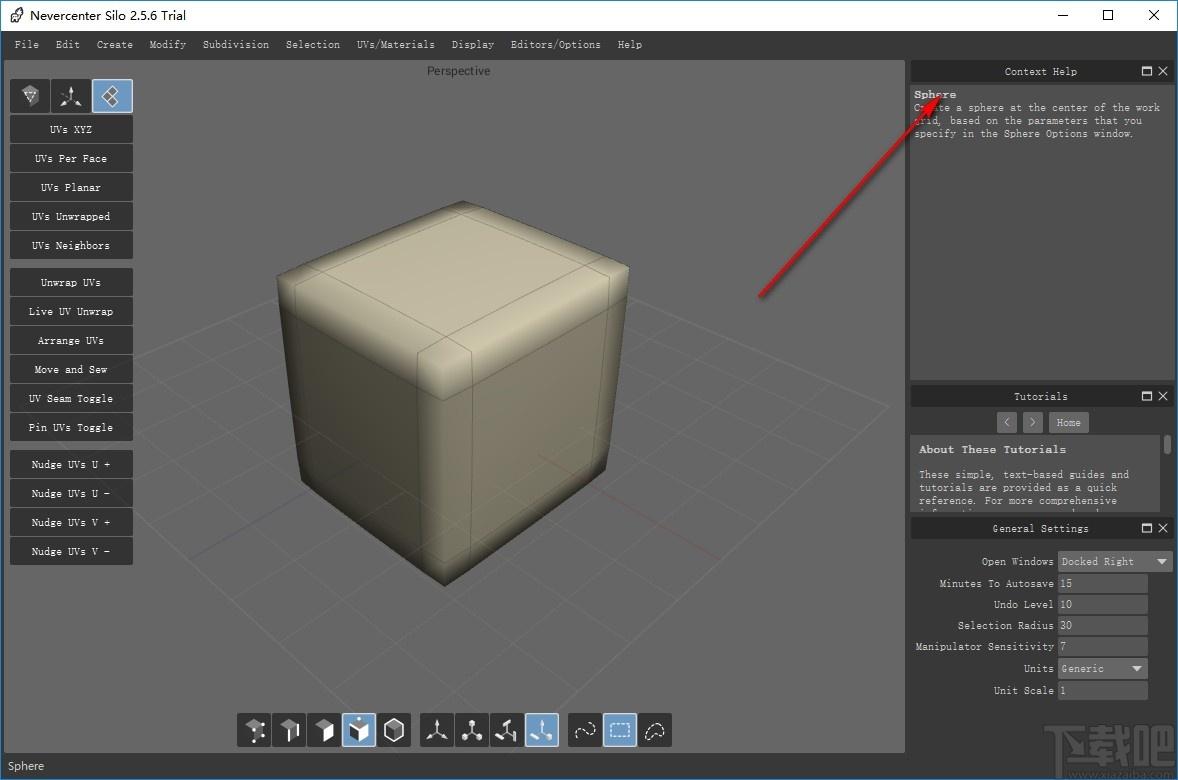
Task: Click the Perspective viewport label
Action: [x=458, y=71]
